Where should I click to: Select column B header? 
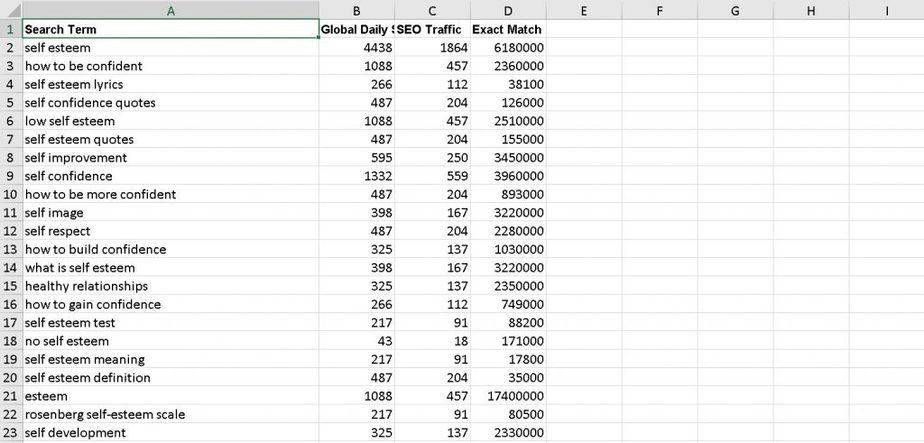pyautogui.click(x=357, y=10)
